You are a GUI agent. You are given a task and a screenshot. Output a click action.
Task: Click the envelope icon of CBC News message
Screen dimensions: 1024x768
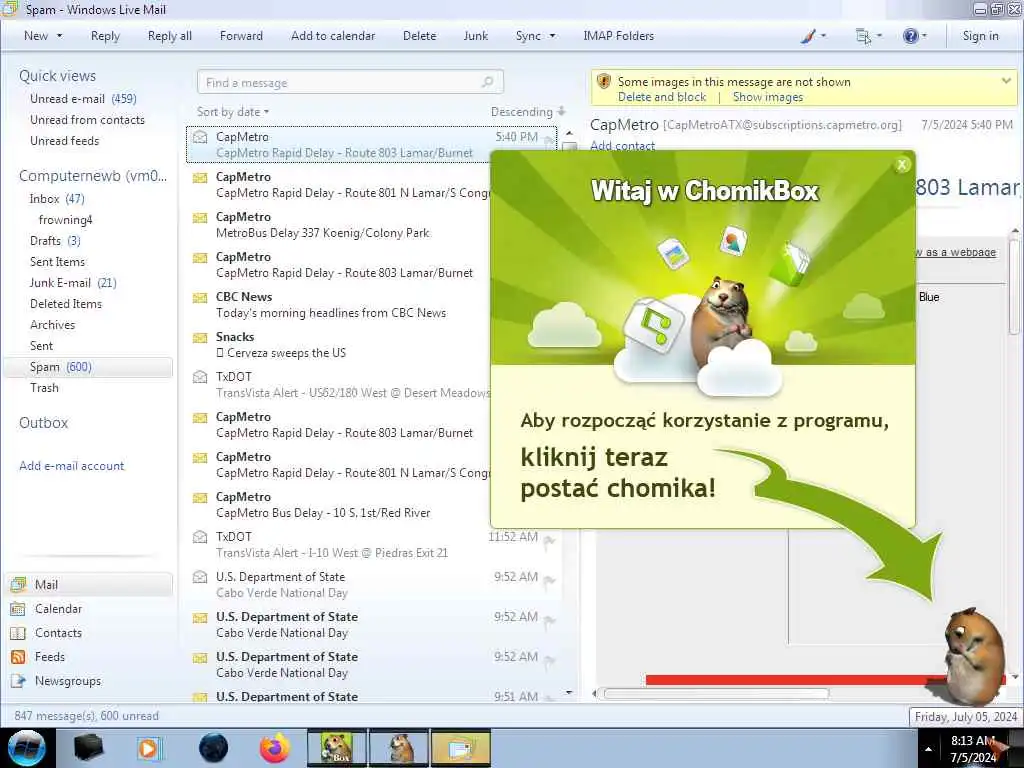pyautogui.click(x=200, y=298)
